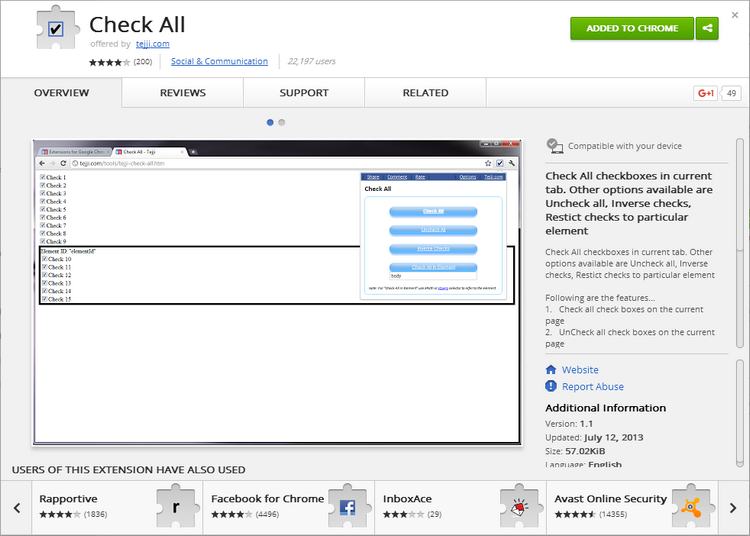Click the G+1 button
The height and width of the screenshot is (536, 750).
pos(705,93)
